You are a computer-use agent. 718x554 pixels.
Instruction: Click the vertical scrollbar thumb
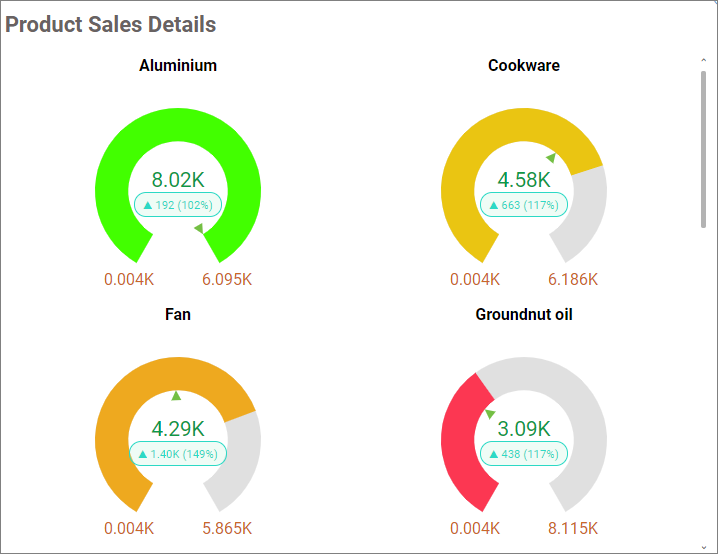tap(703, 149)
